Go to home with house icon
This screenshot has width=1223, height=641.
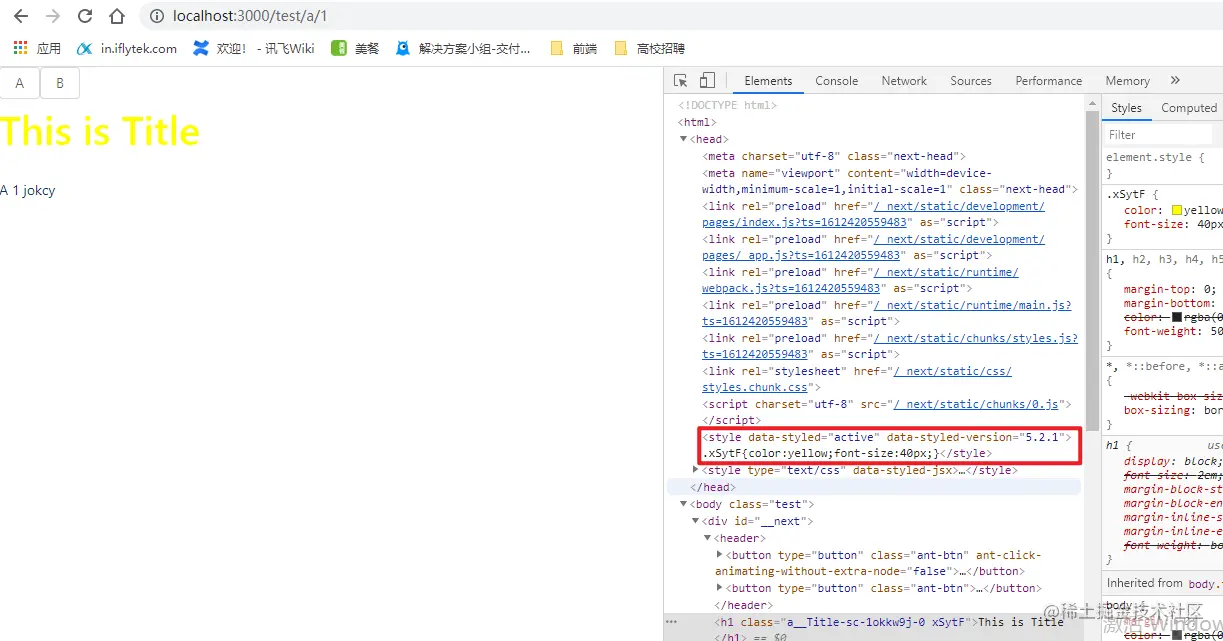tap(117, 16)
